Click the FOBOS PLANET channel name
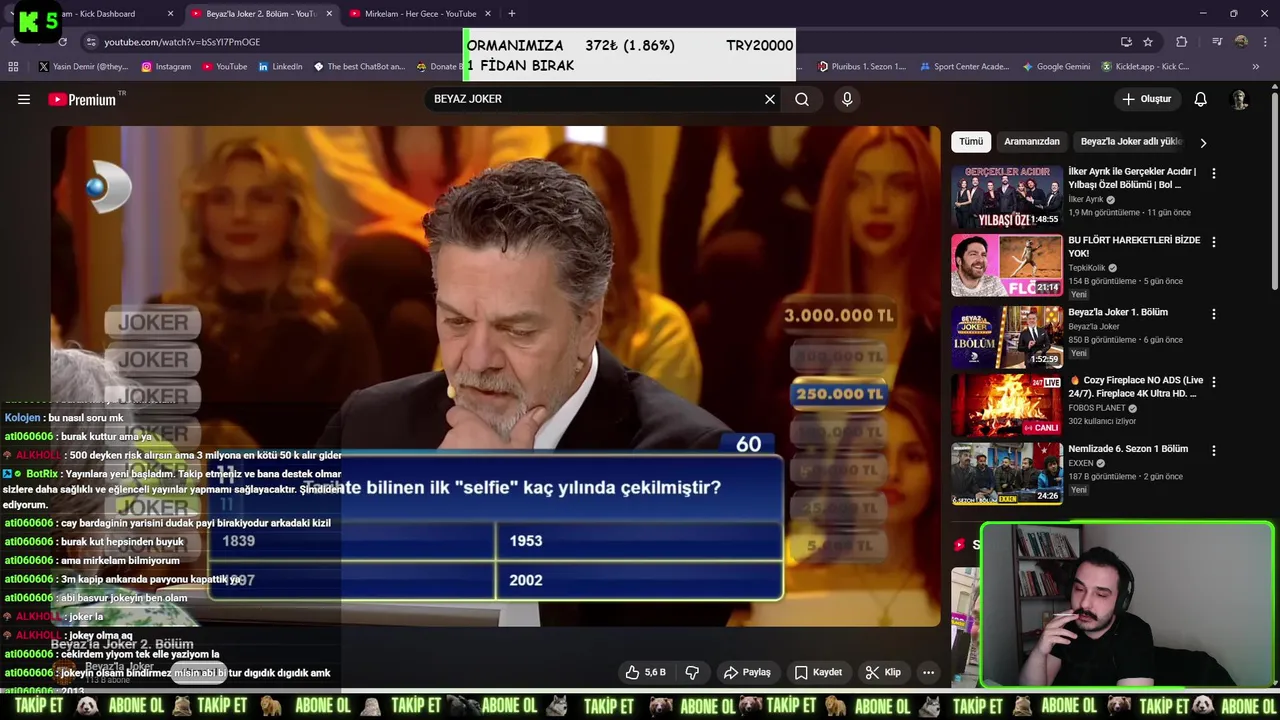 [x=1097, y=408]
